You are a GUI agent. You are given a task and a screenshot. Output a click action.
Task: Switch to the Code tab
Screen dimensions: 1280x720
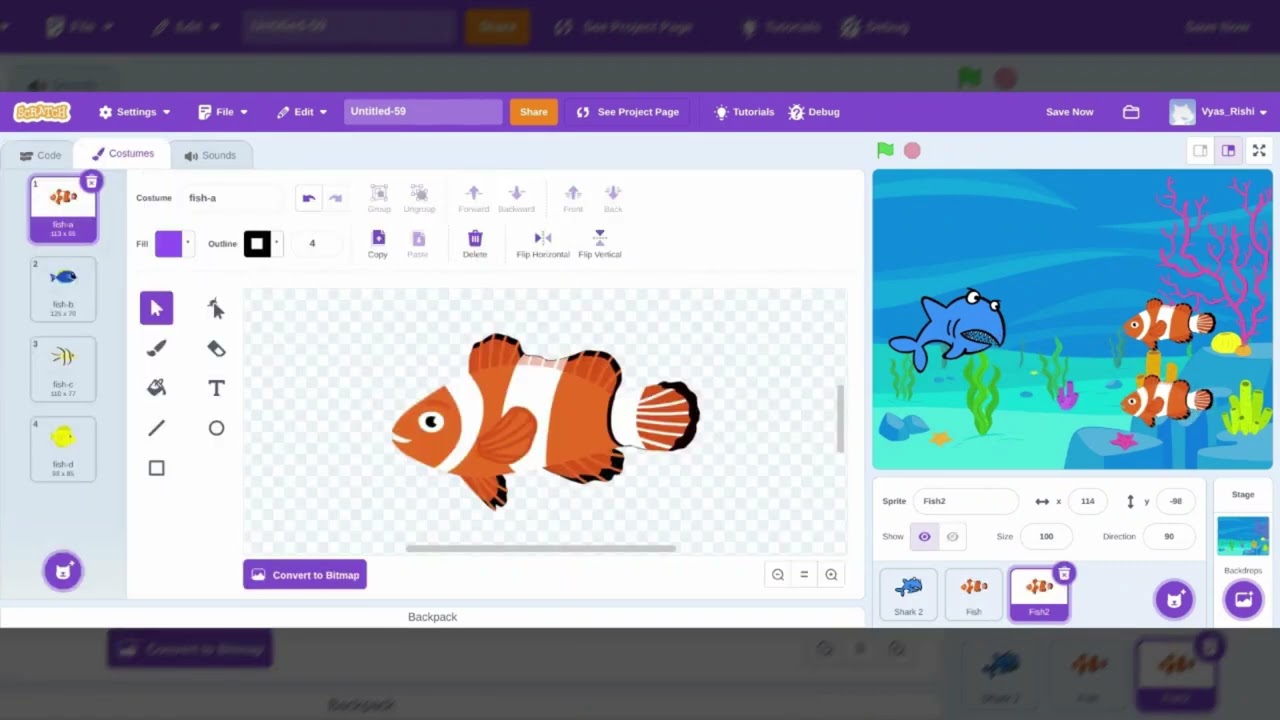pyautogui.click(x=41, y=155)
